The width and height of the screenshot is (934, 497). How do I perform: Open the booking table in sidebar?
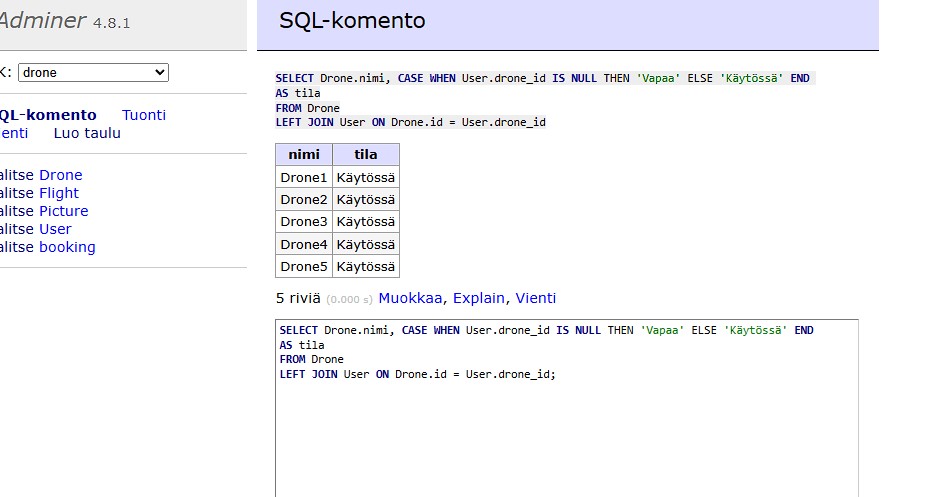point(67,247)
